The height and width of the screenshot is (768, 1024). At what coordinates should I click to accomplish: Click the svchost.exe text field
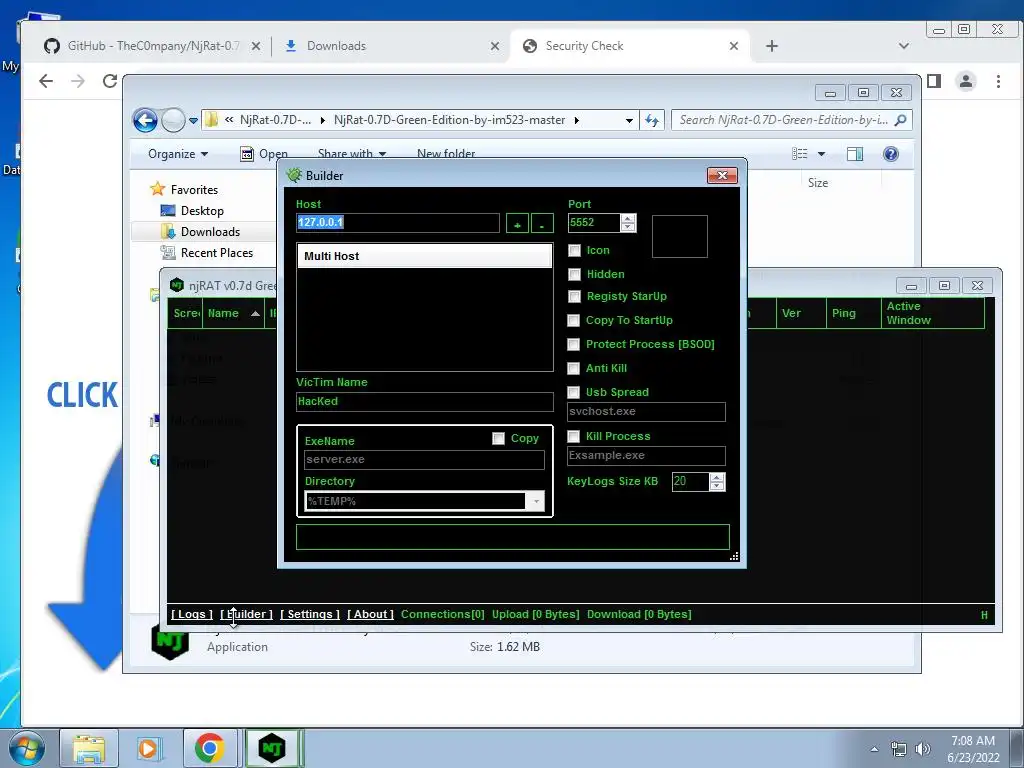(646, 411)
